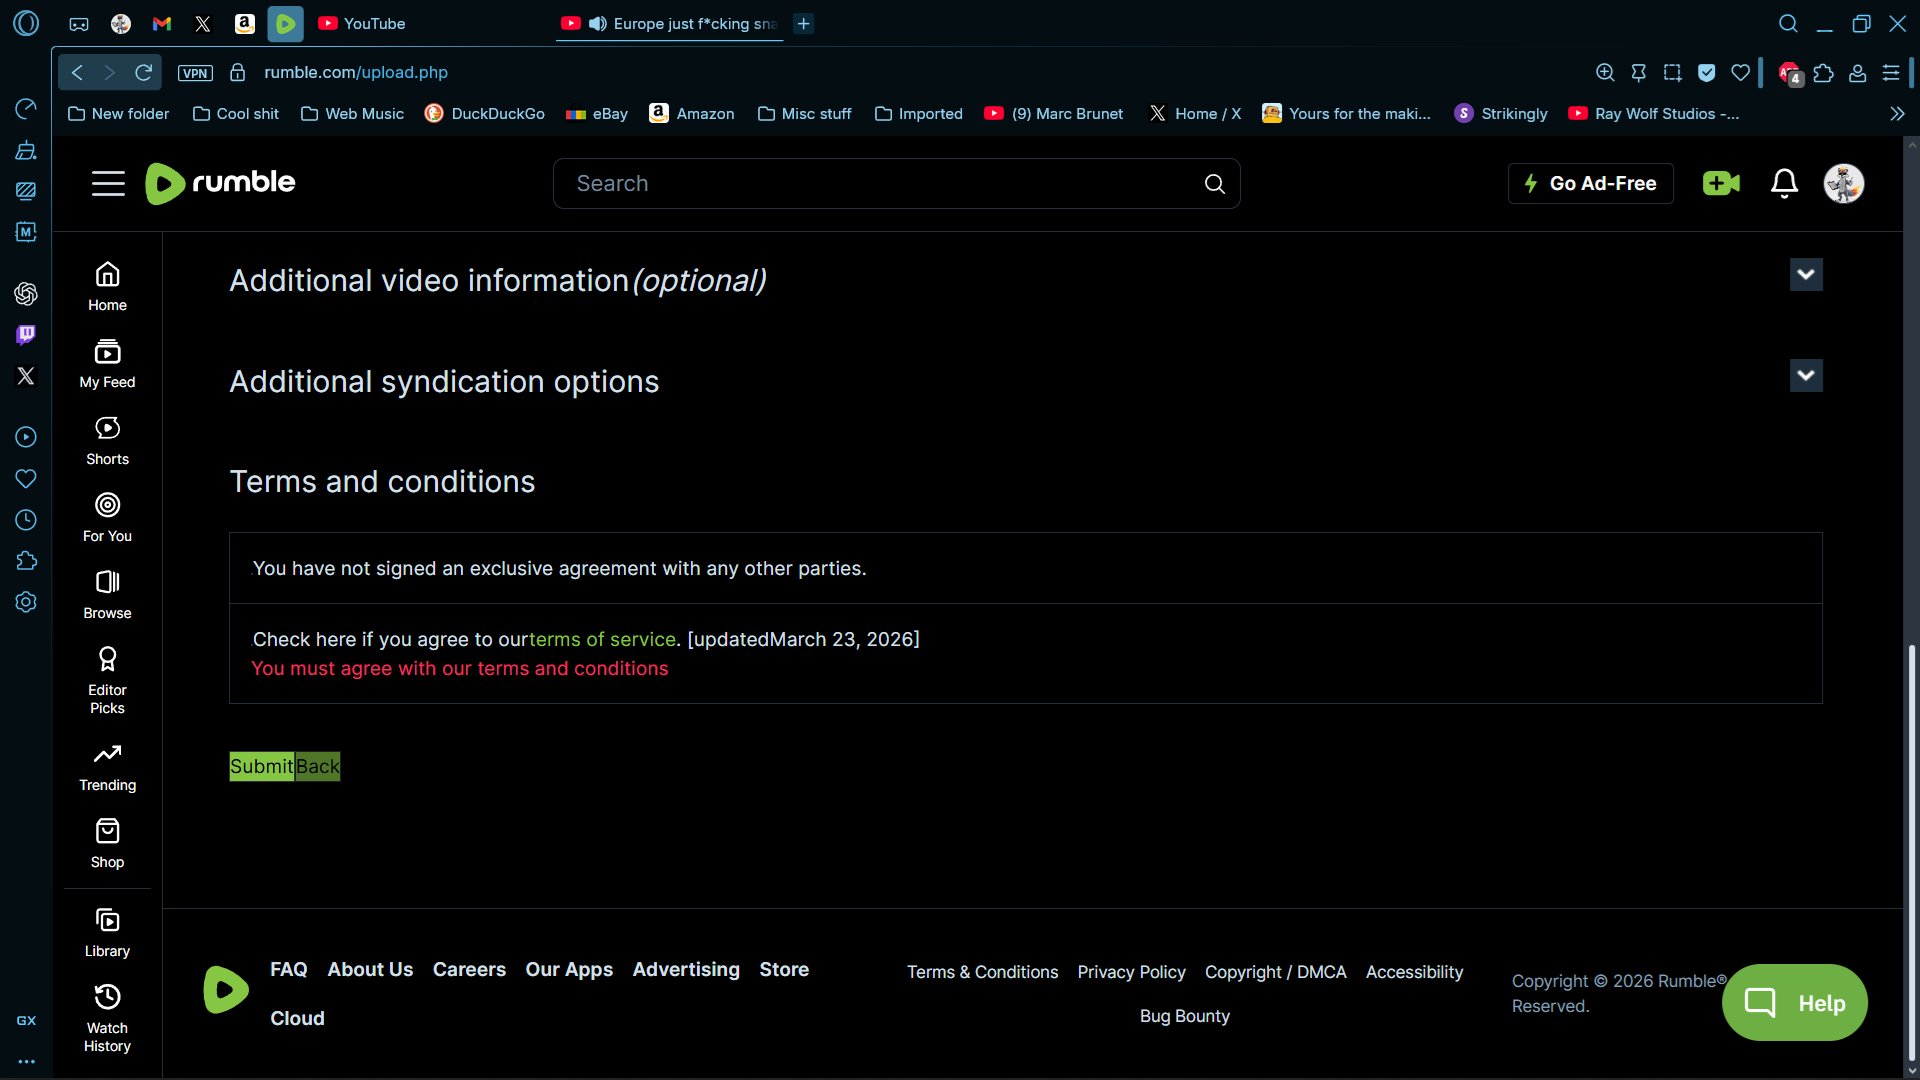Toggle the VPN badge in address bar
This screenshot has width=1920, height=1080.
[x=195, y=73]
